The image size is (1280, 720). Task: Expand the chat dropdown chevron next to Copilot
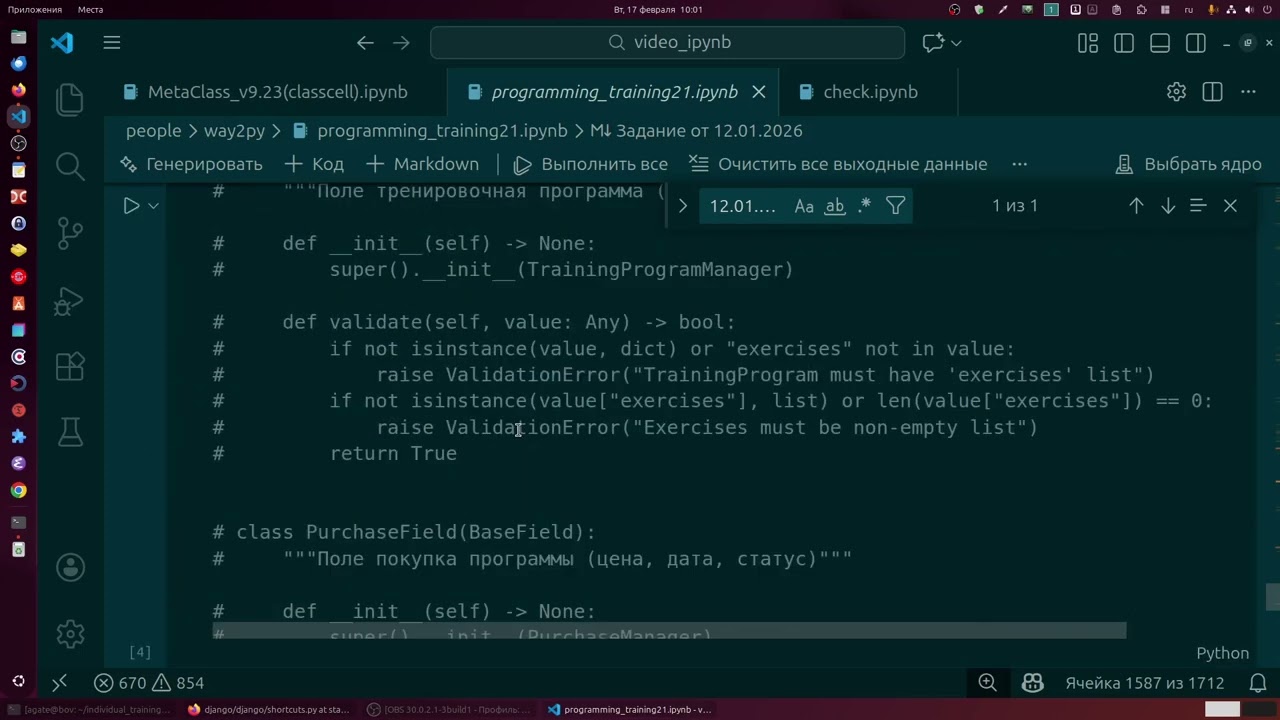pos(956,42)
